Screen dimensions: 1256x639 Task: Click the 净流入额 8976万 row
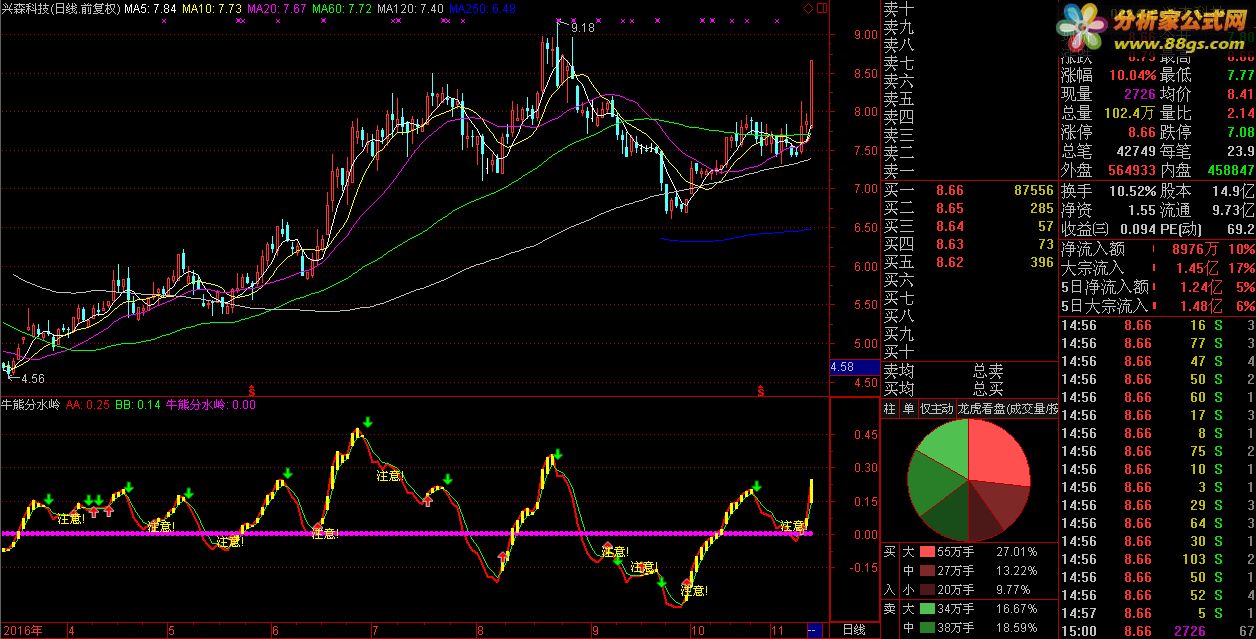coord(1158,249)
